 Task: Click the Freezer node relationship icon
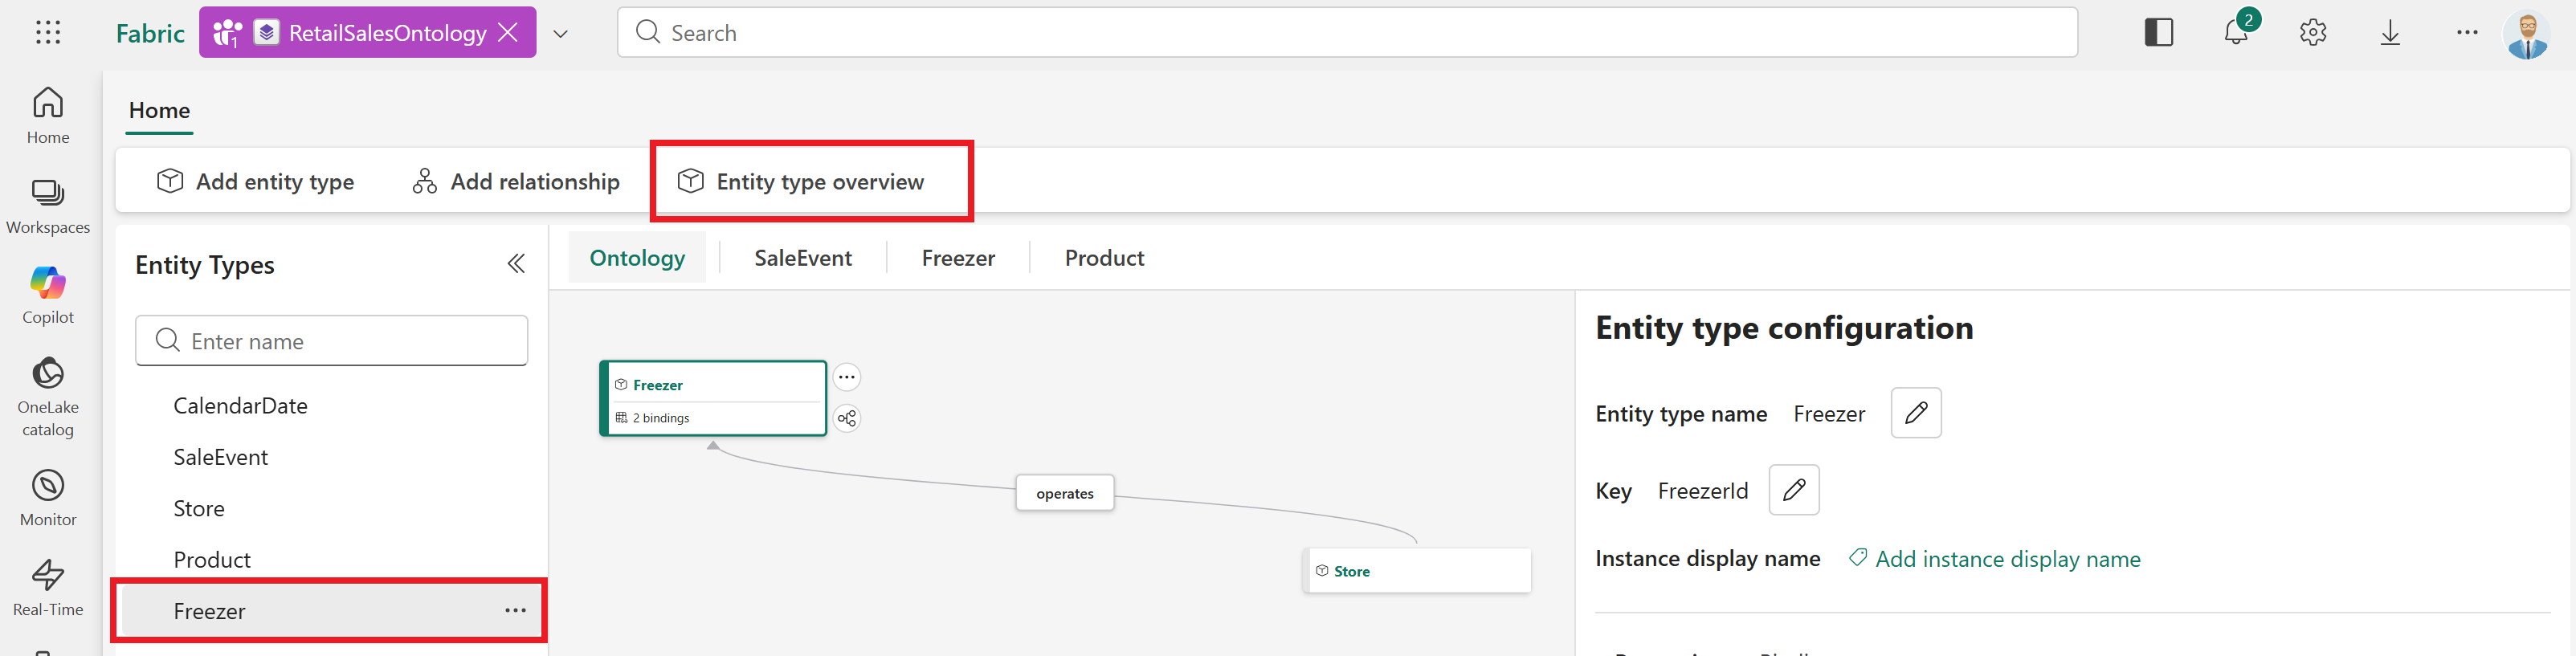point(847,418)
